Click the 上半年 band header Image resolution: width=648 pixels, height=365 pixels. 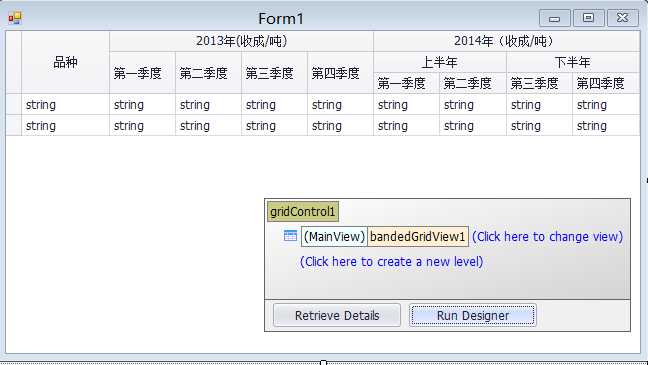pos(440,62)
